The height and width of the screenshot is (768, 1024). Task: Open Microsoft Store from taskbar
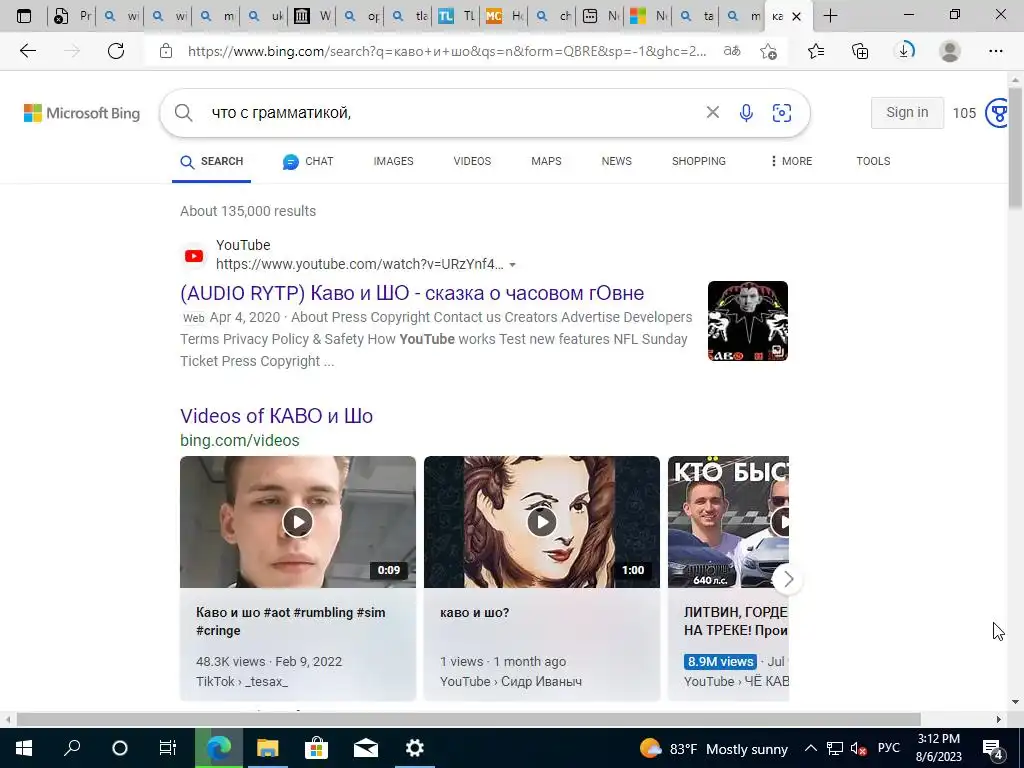[x=316, y=748]
